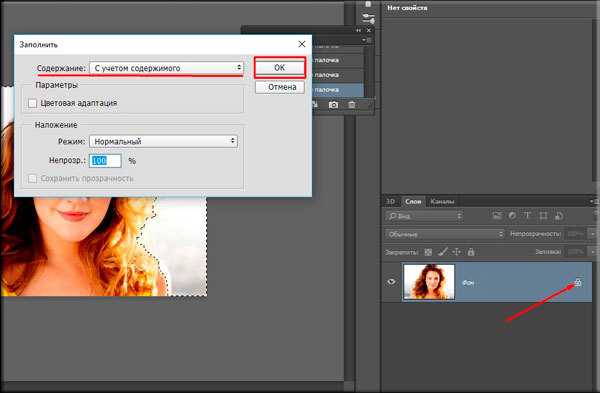Click the Непрозр. opacity input field
Image resolution: width=600 pixels, height=393 pixels.
[x=105, y=161]
